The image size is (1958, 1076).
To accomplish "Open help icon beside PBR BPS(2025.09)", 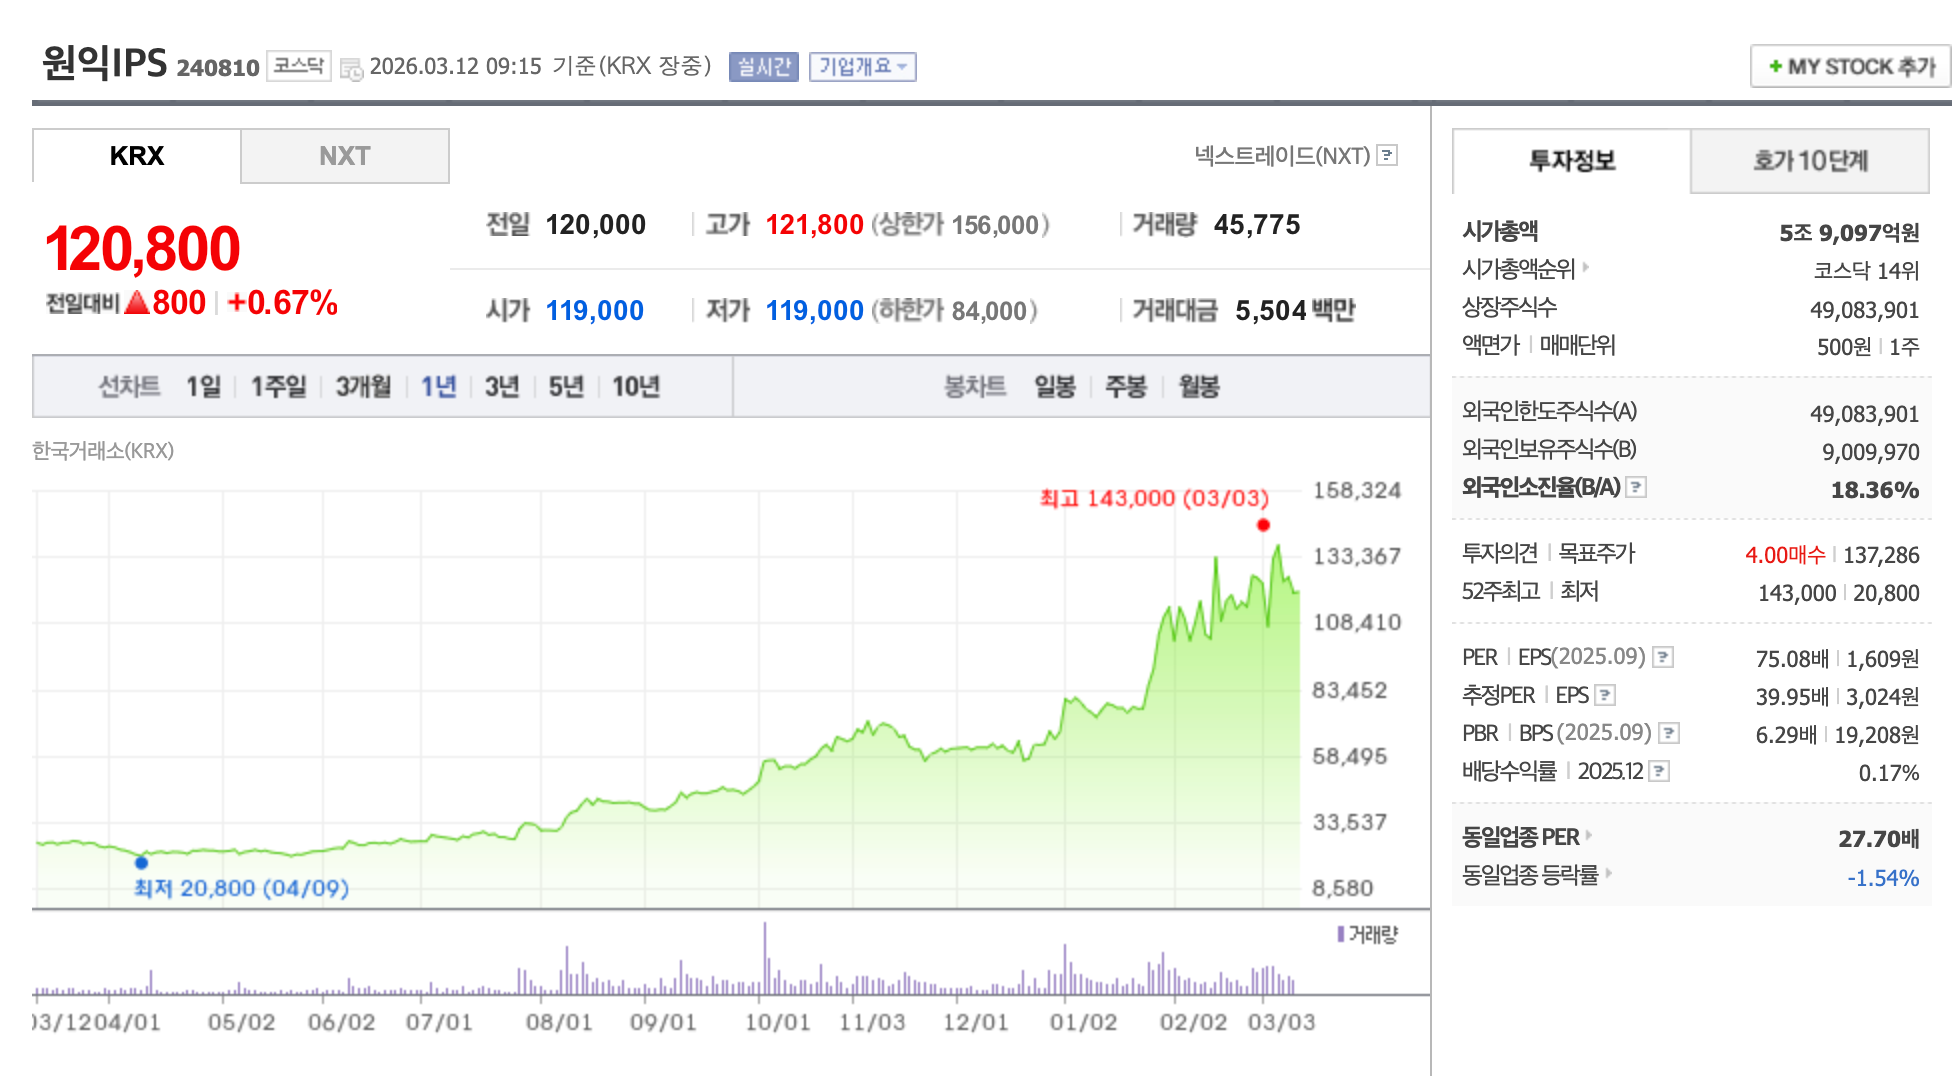I will 1669,733.
